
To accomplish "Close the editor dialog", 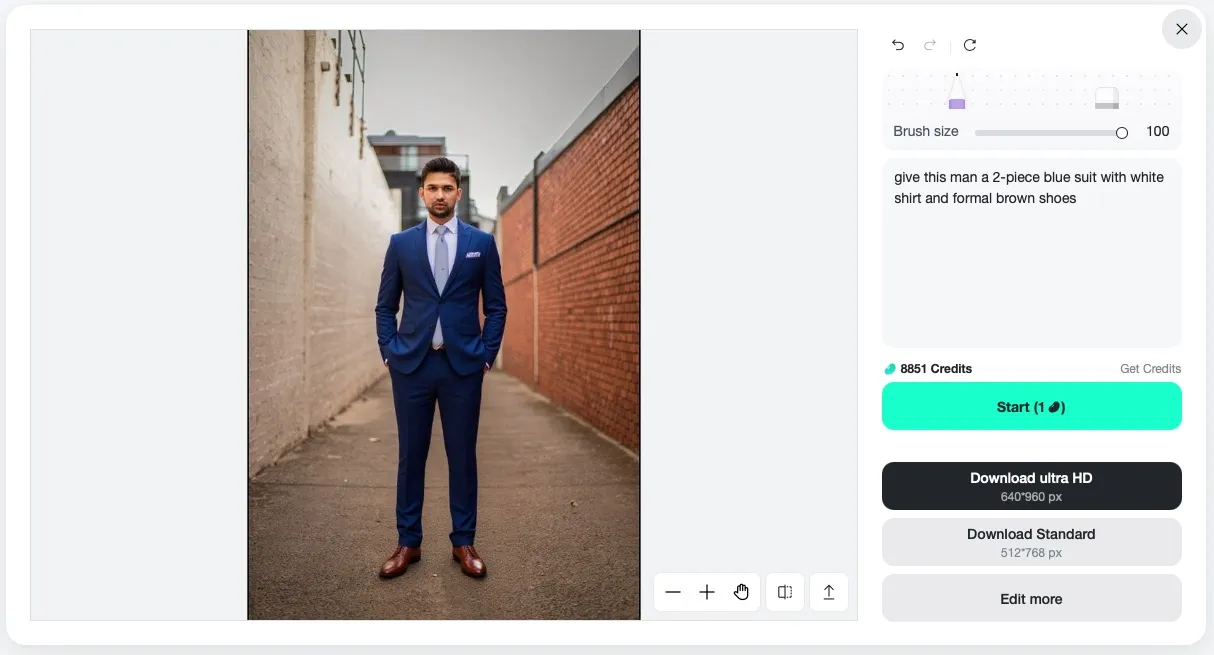I will click(1182, 29).
